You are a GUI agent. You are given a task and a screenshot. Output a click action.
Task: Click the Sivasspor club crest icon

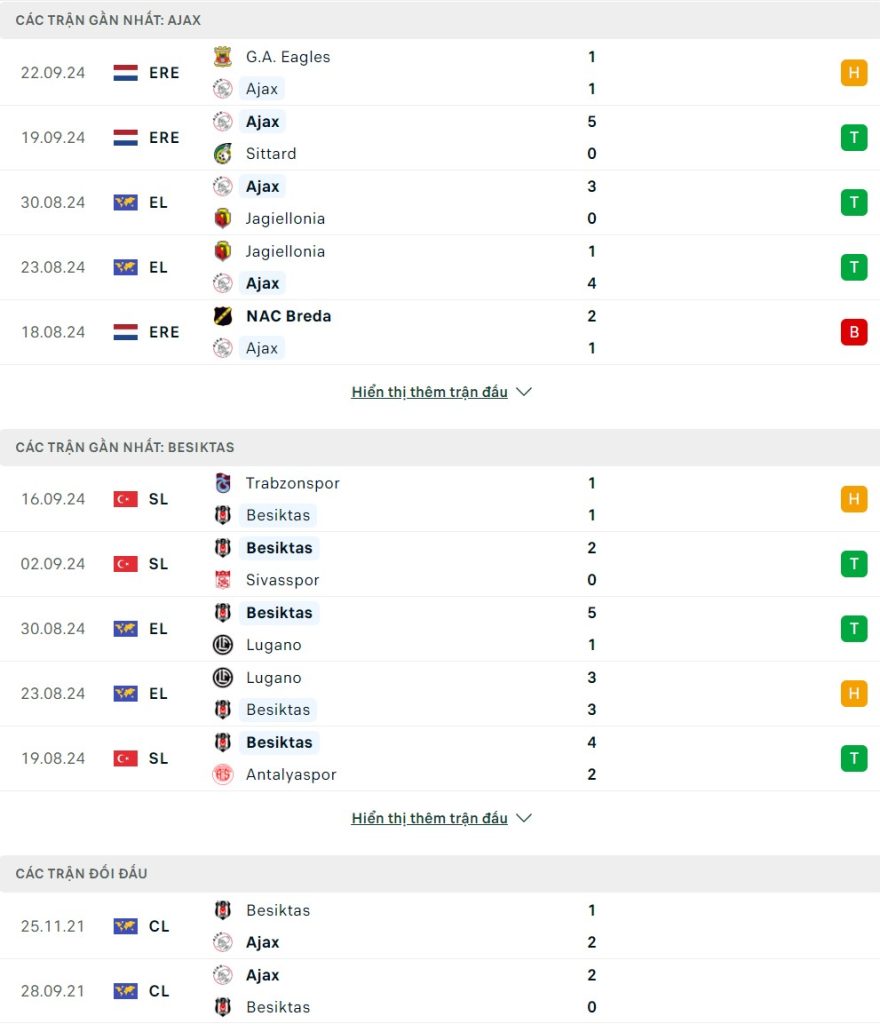click(x=223, y=580)
